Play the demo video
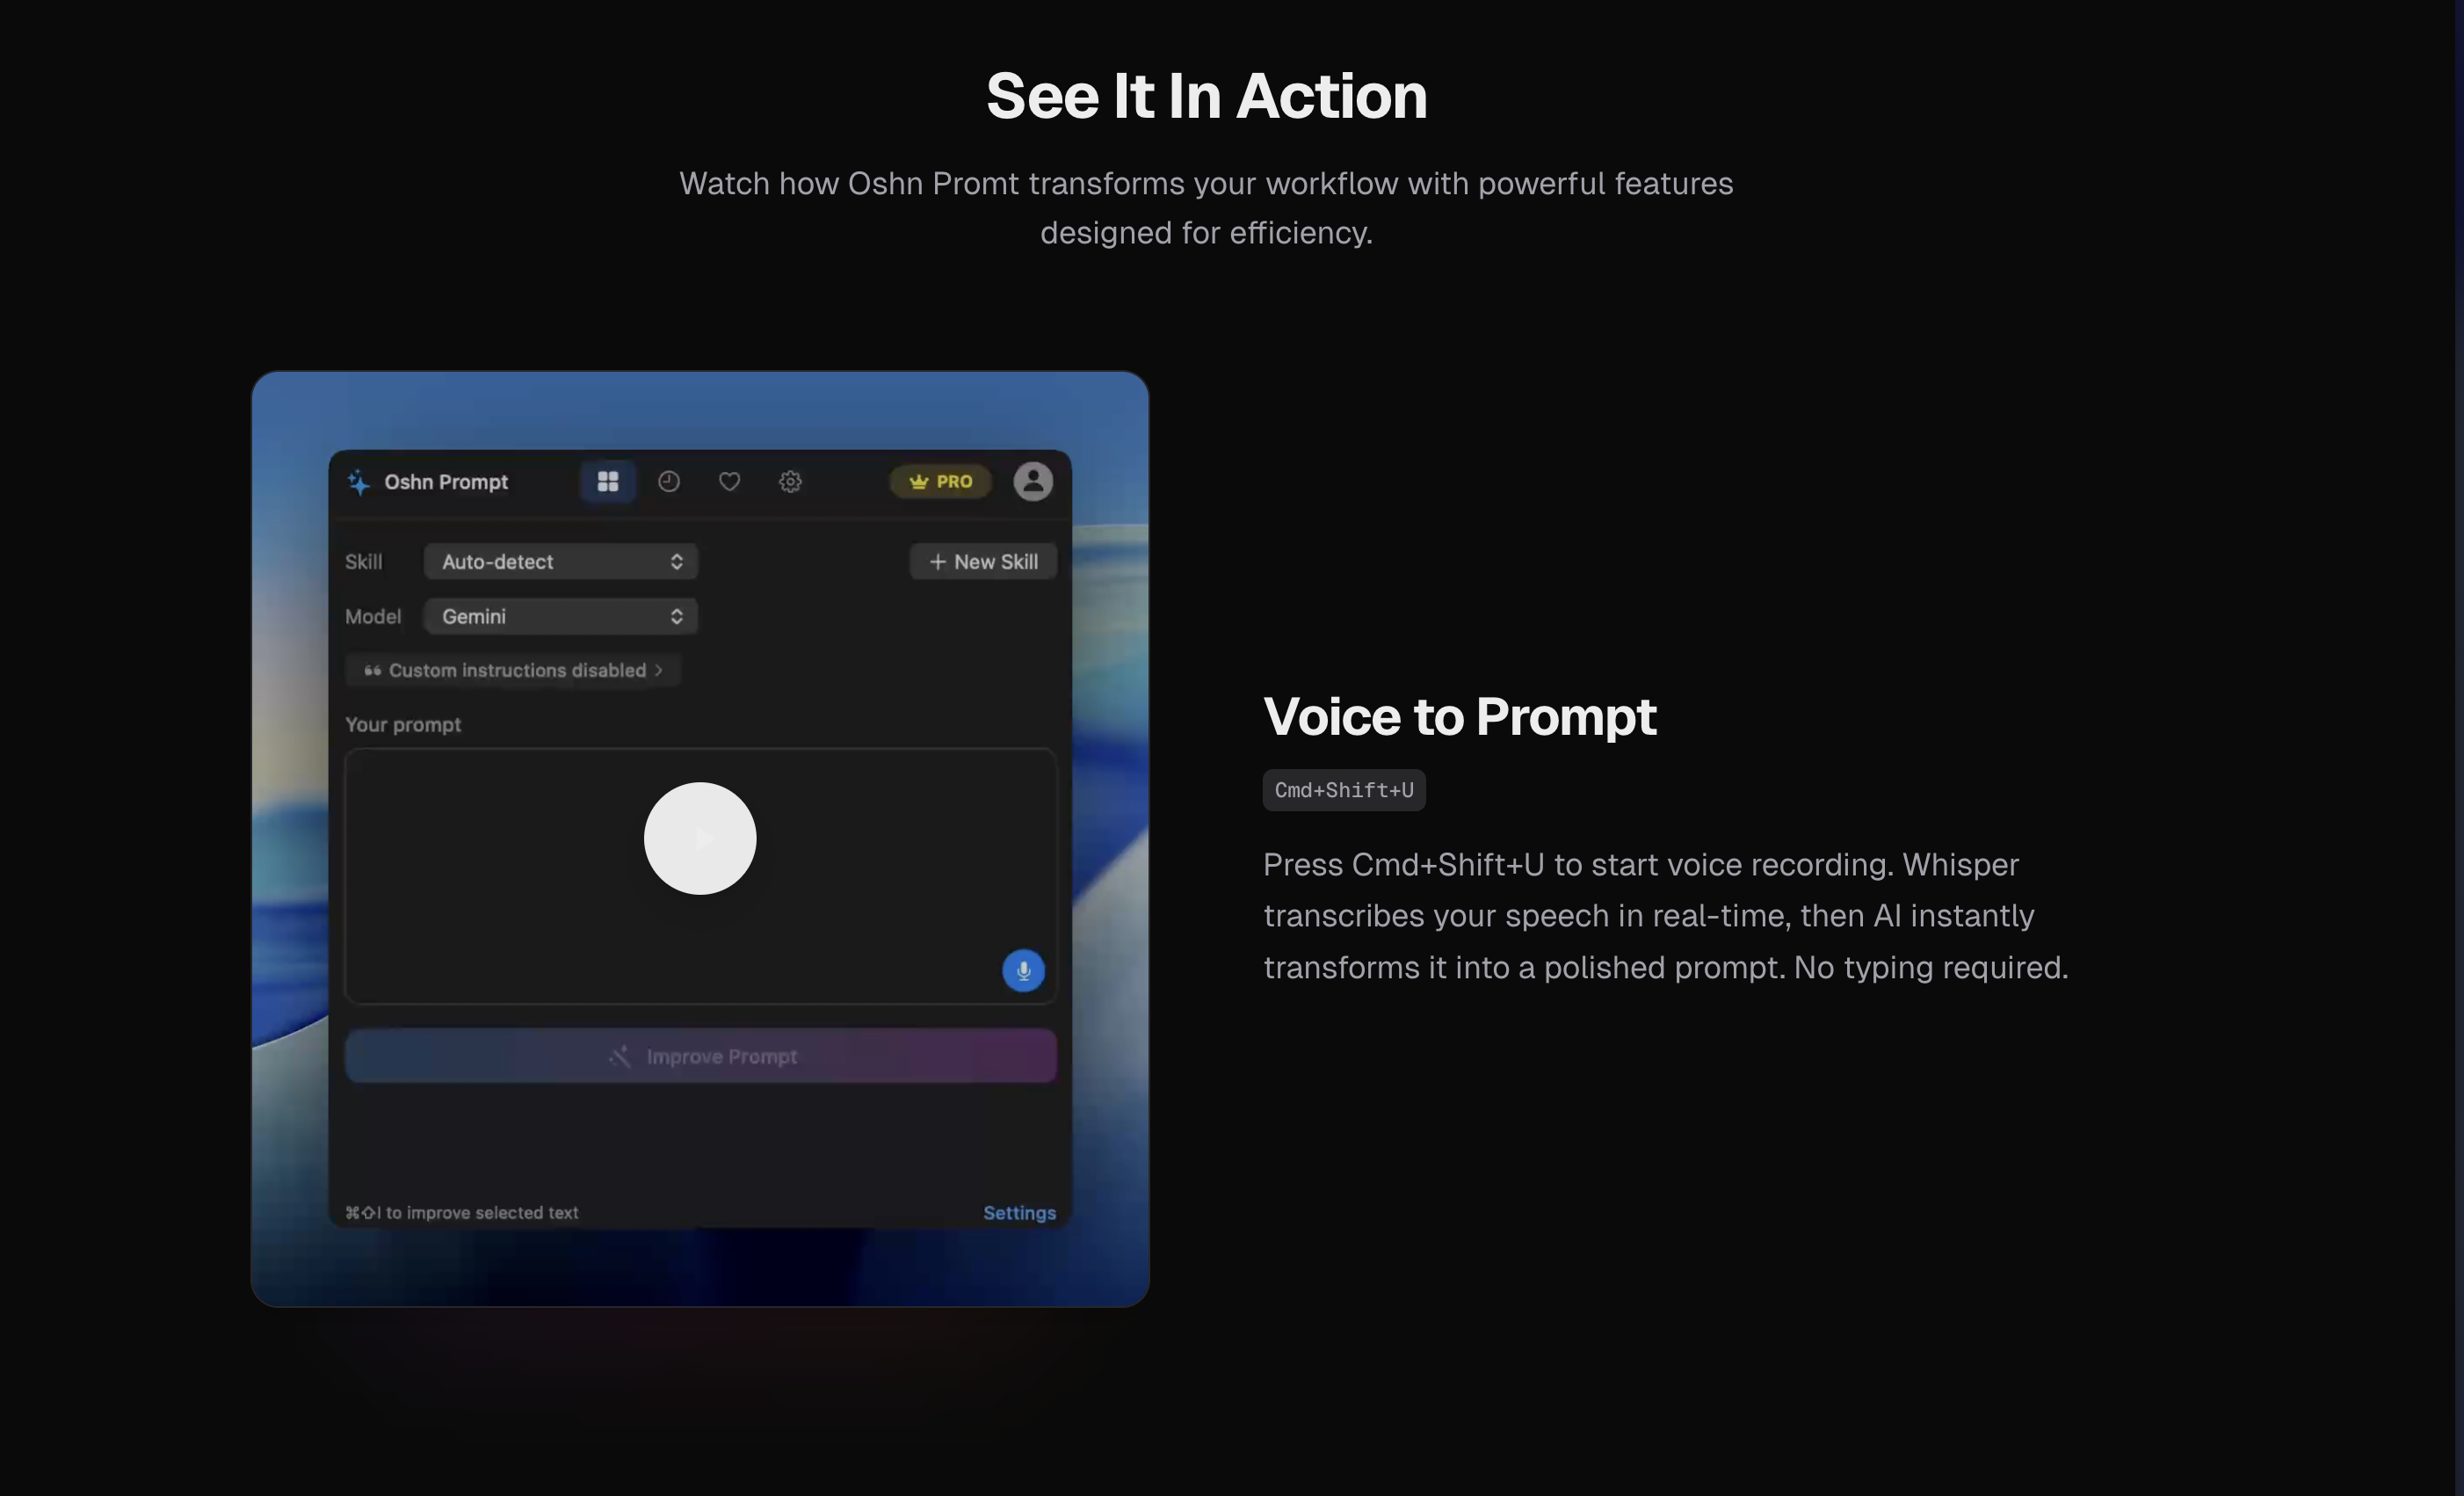Viewport: 2464px width, 1496px height. [700, 839]
